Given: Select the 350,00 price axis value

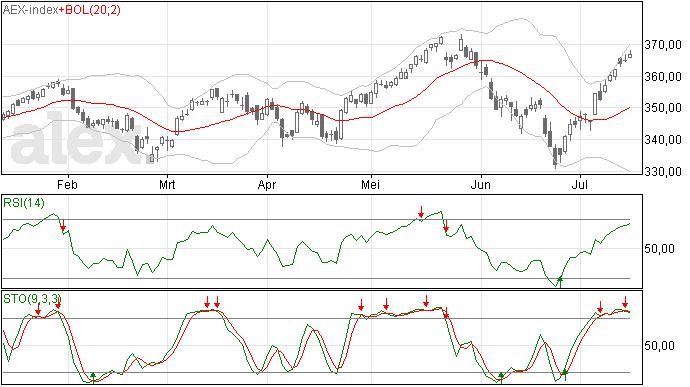Looking at the screenshot, I should 663,108.
